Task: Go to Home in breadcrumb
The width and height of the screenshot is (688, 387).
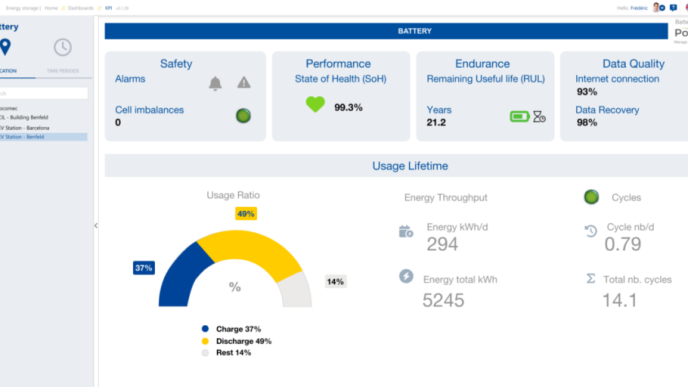Action: [51, 8]
